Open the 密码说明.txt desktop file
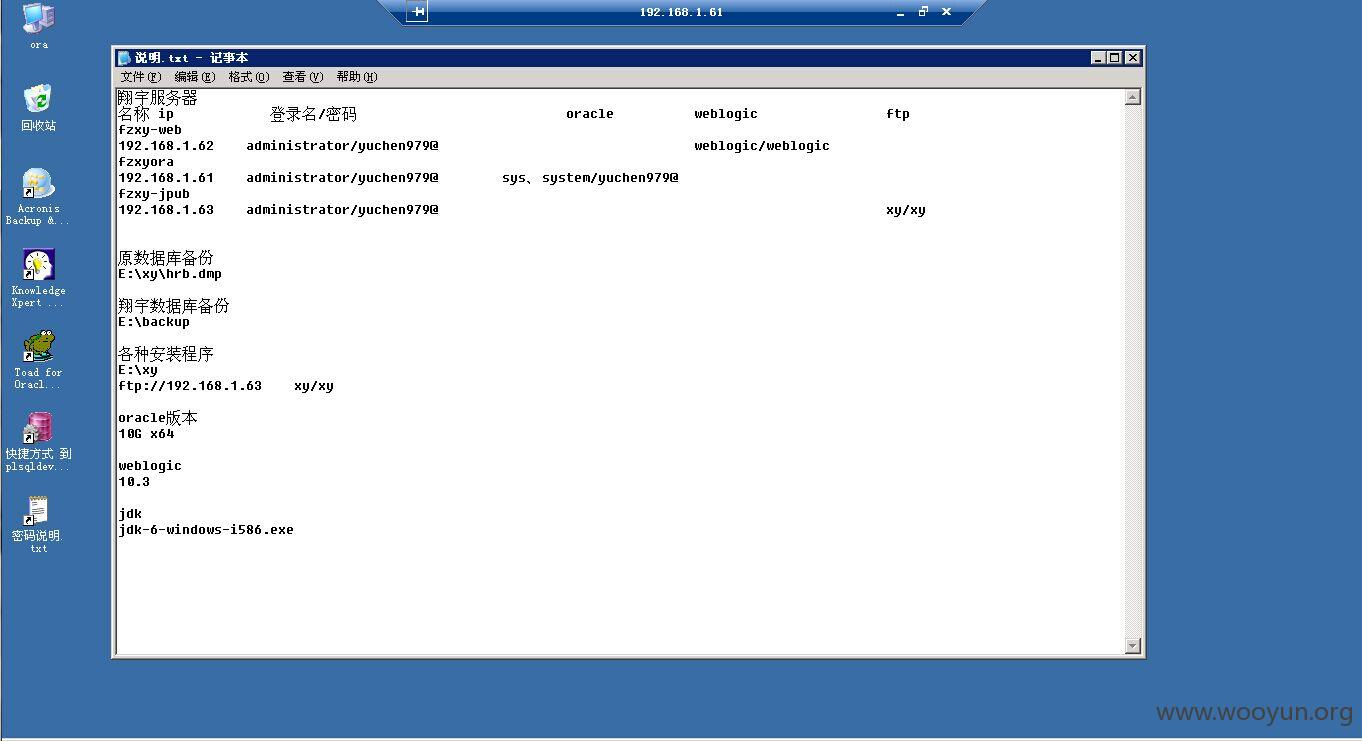This screenshot has height=741, width=1362. point(38,525)
